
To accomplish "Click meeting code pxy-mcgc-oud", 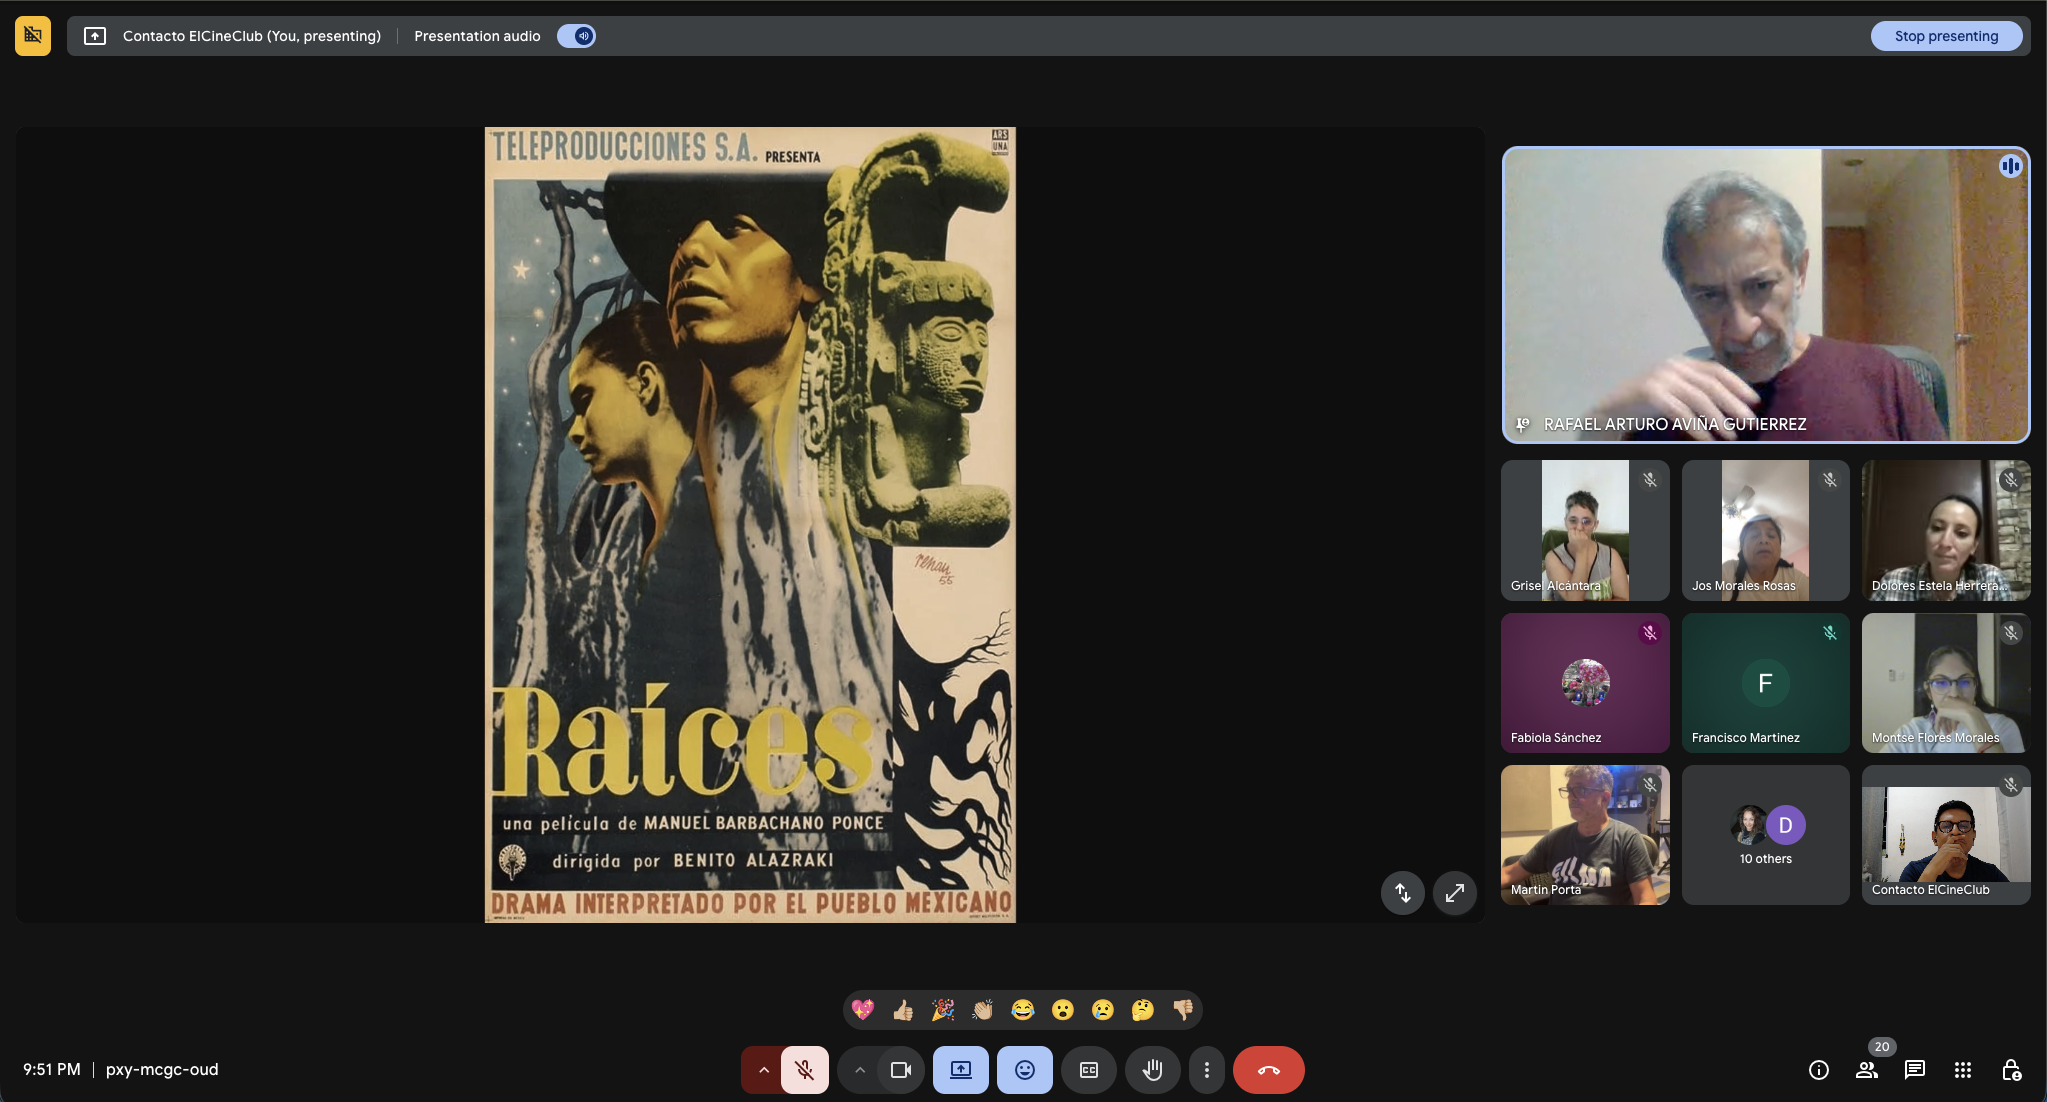I will [x=162, y=1069].
